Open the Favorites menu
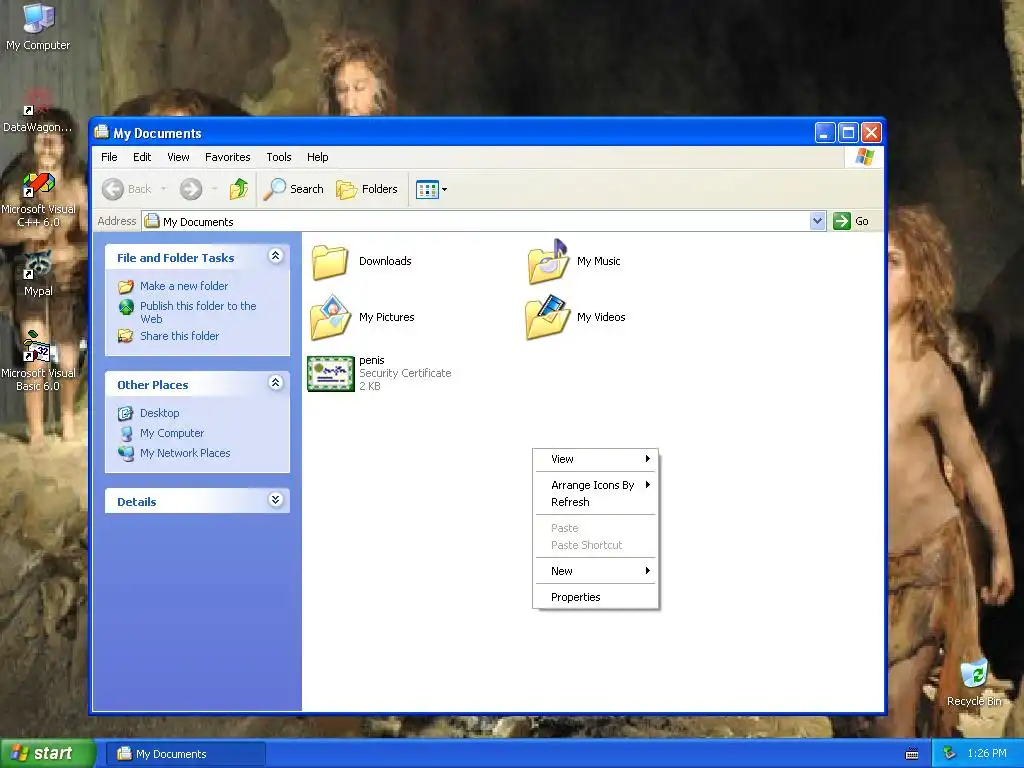This screenshot has height=768, width=1024. 227,157
